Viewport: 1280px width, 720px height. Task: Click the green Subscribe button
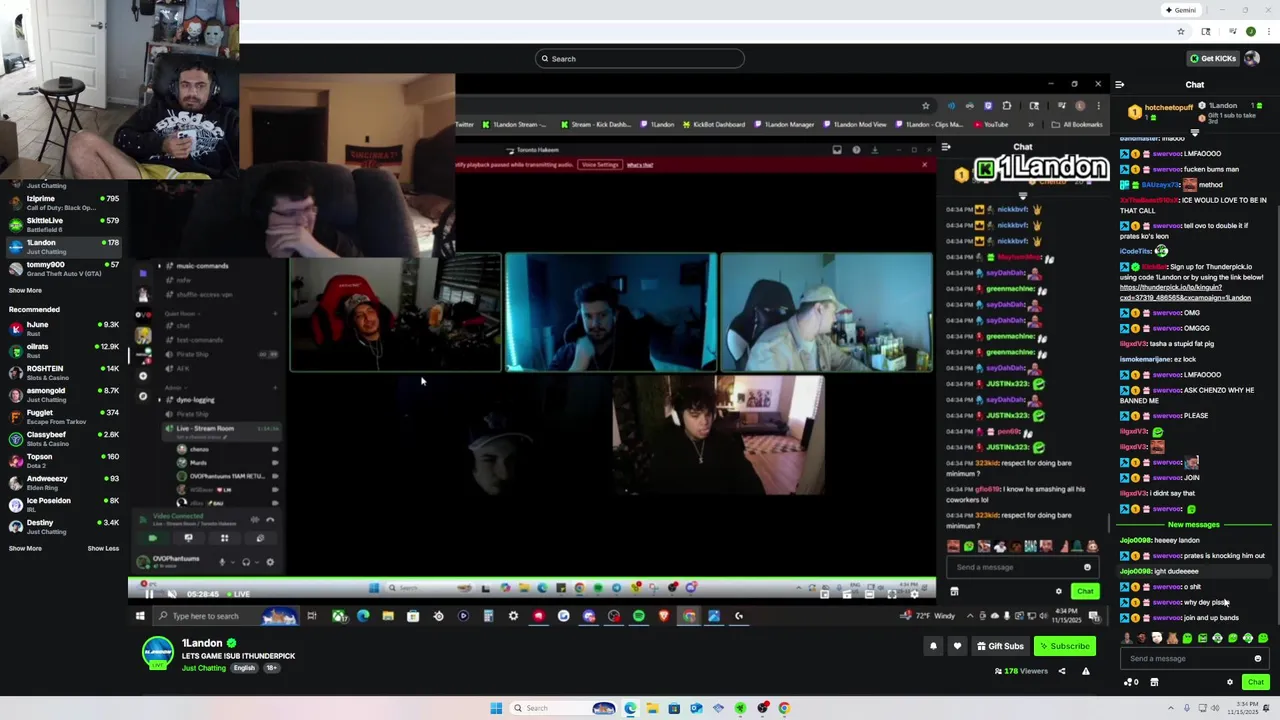1064,646
